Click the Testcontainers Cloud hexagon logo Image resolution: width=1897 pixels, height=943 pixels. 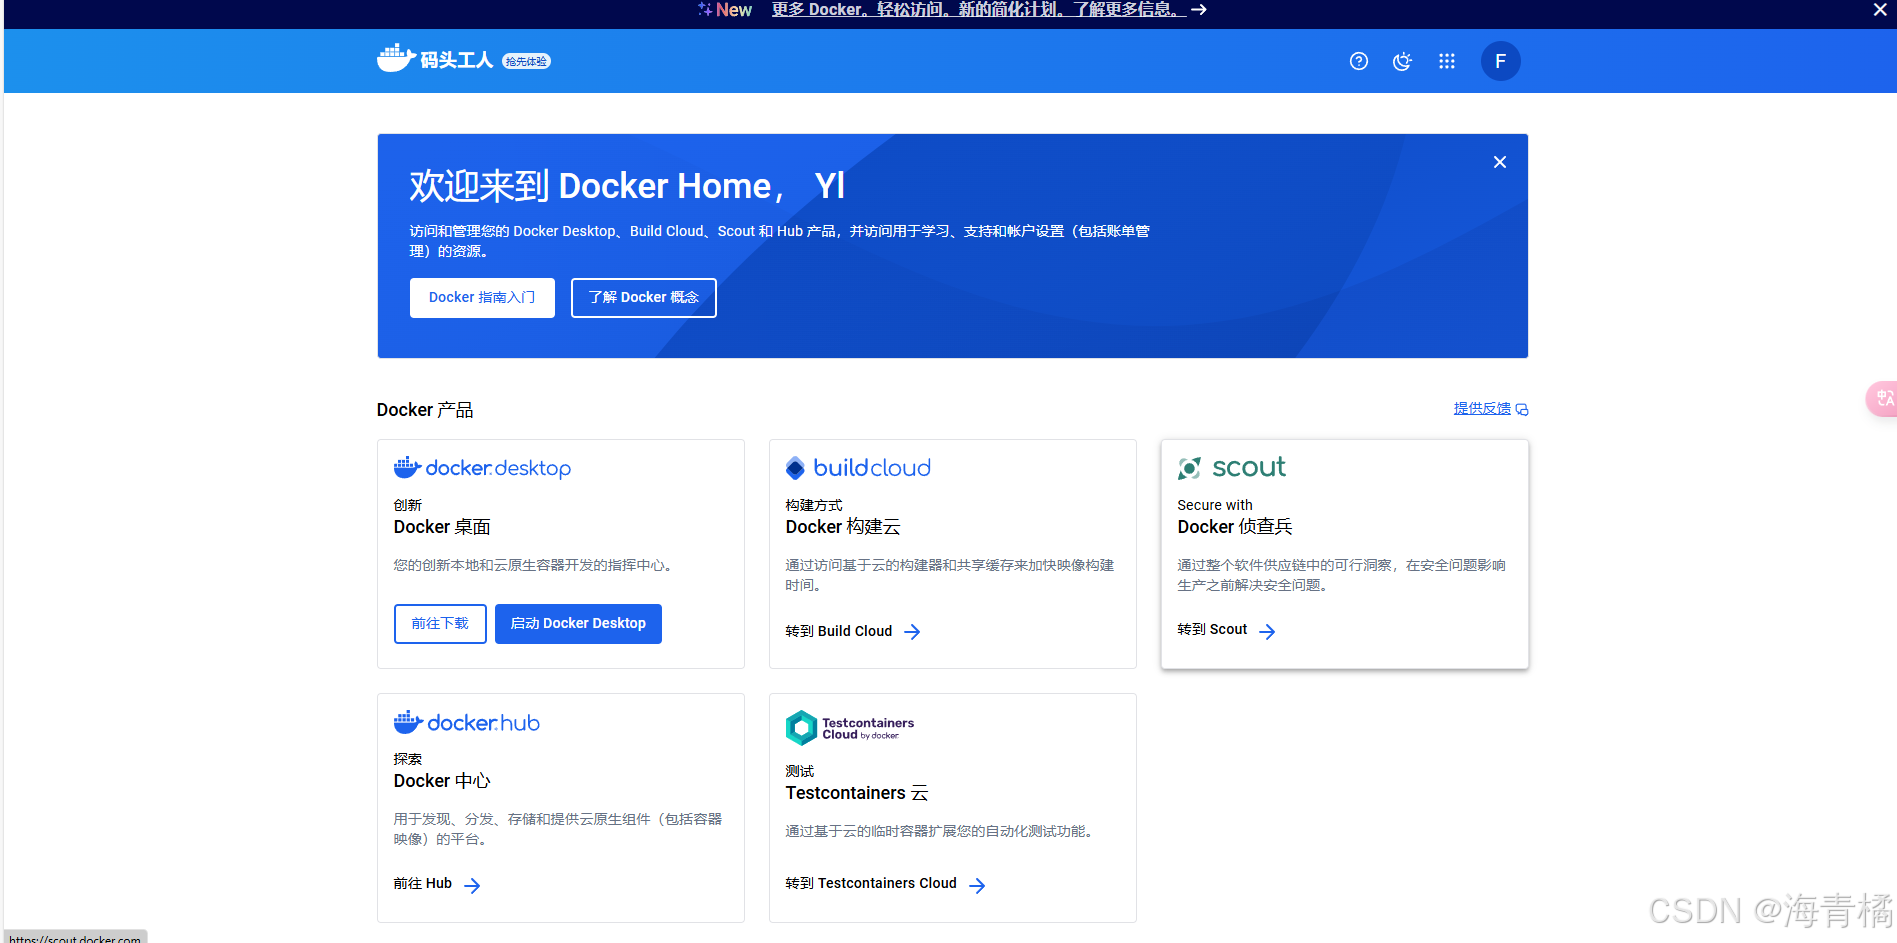(x=801, y=728)
